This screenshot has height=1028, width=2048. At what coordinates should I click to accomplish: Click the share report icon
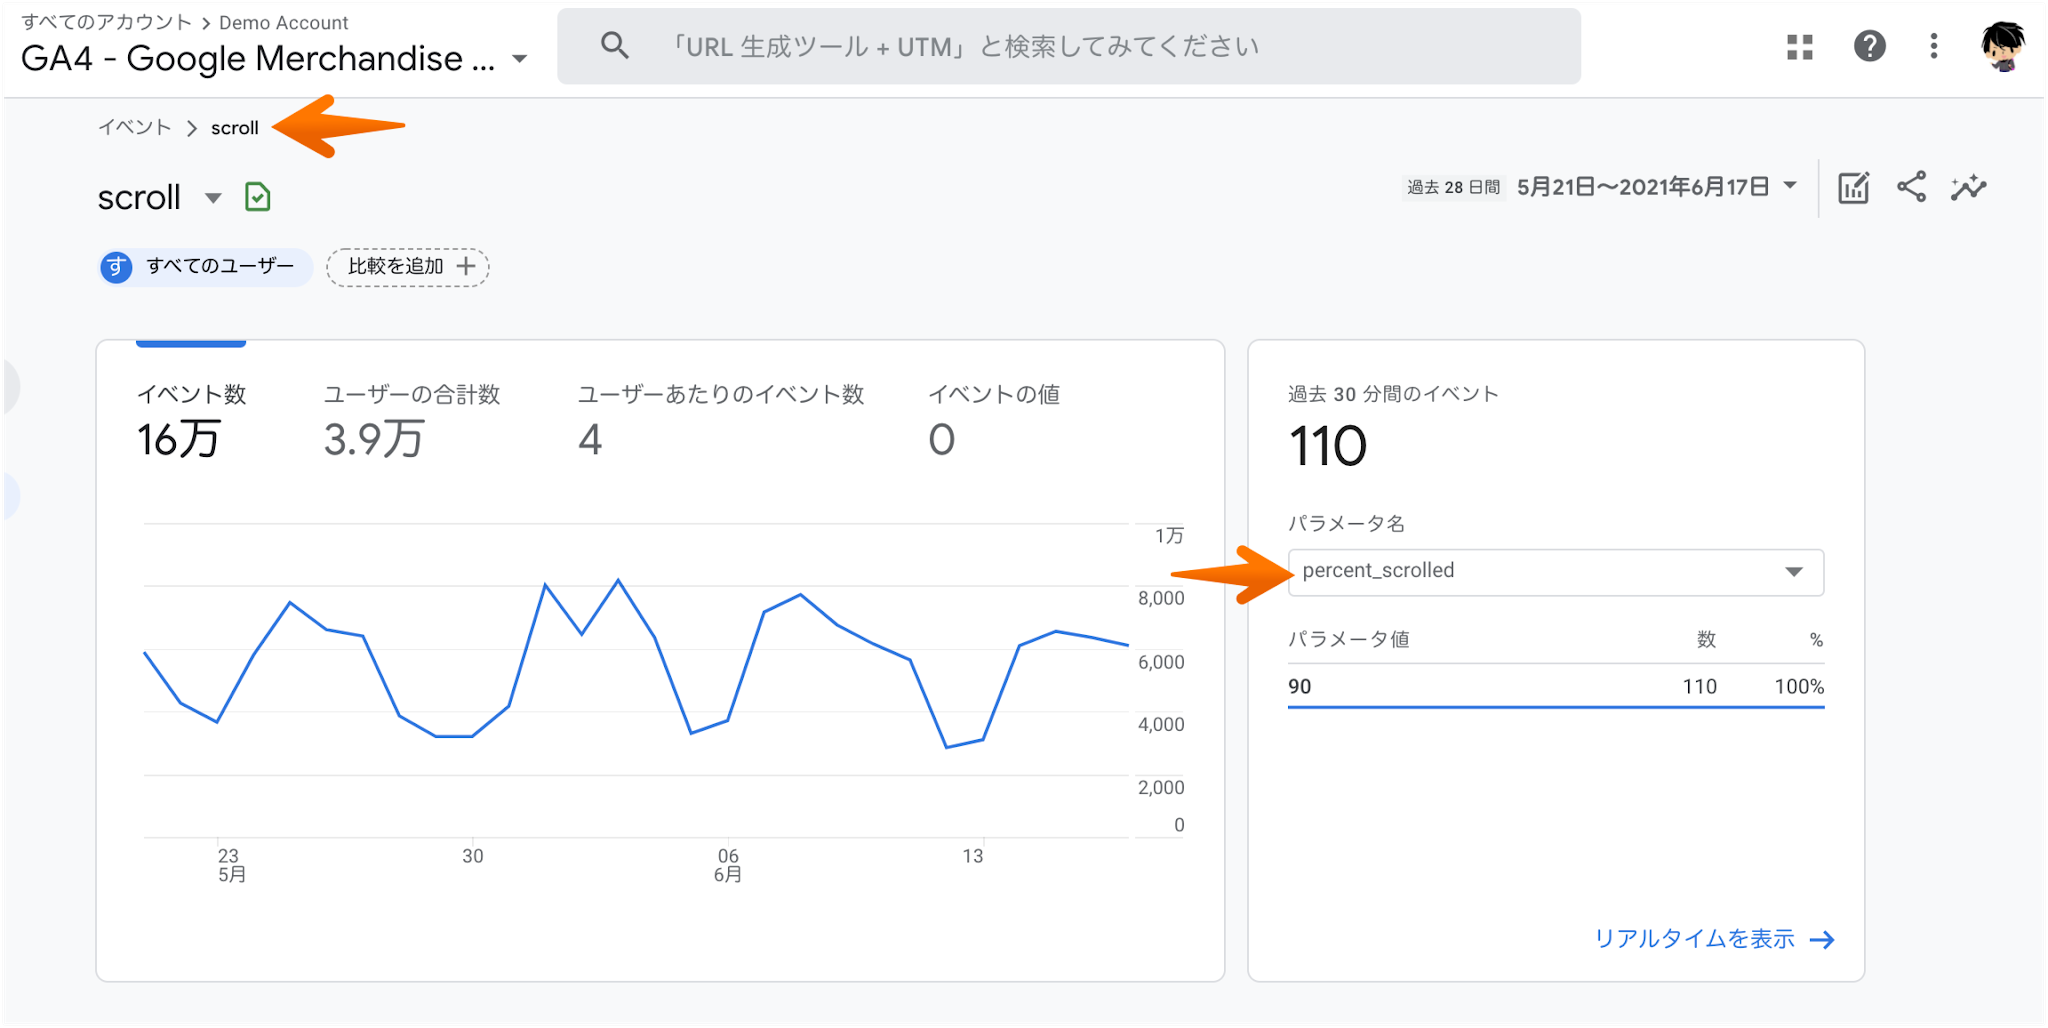pyautogui.click(x=1911, y=187)
